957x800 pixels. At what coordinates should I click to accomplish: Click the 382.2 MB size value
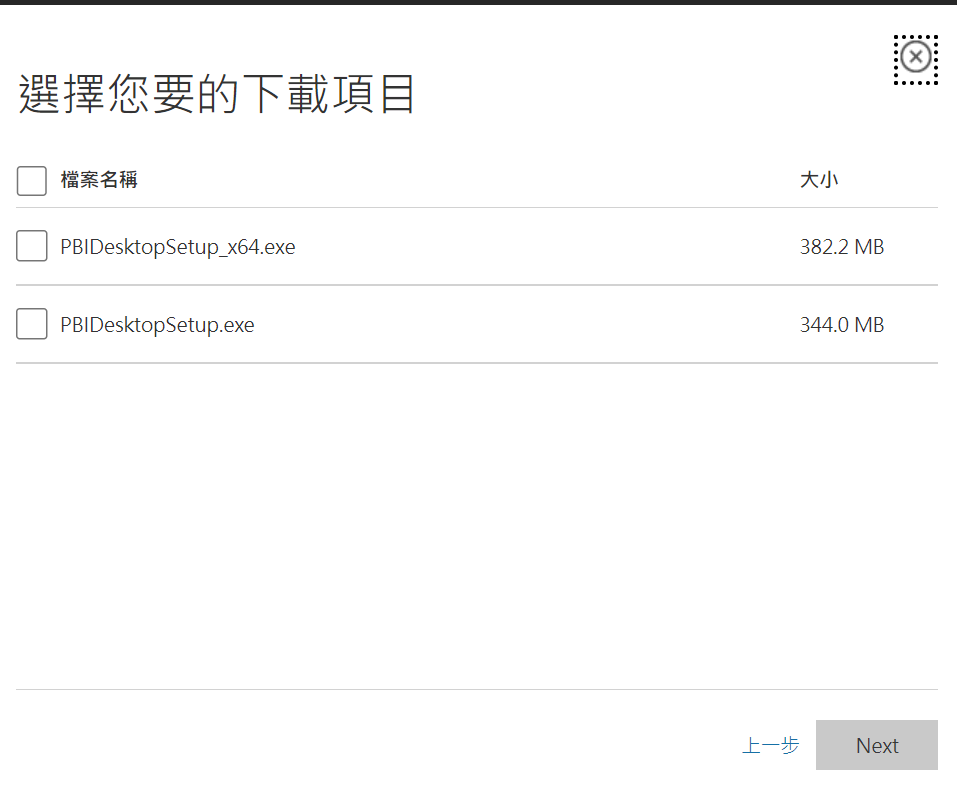tap(842, 247)
